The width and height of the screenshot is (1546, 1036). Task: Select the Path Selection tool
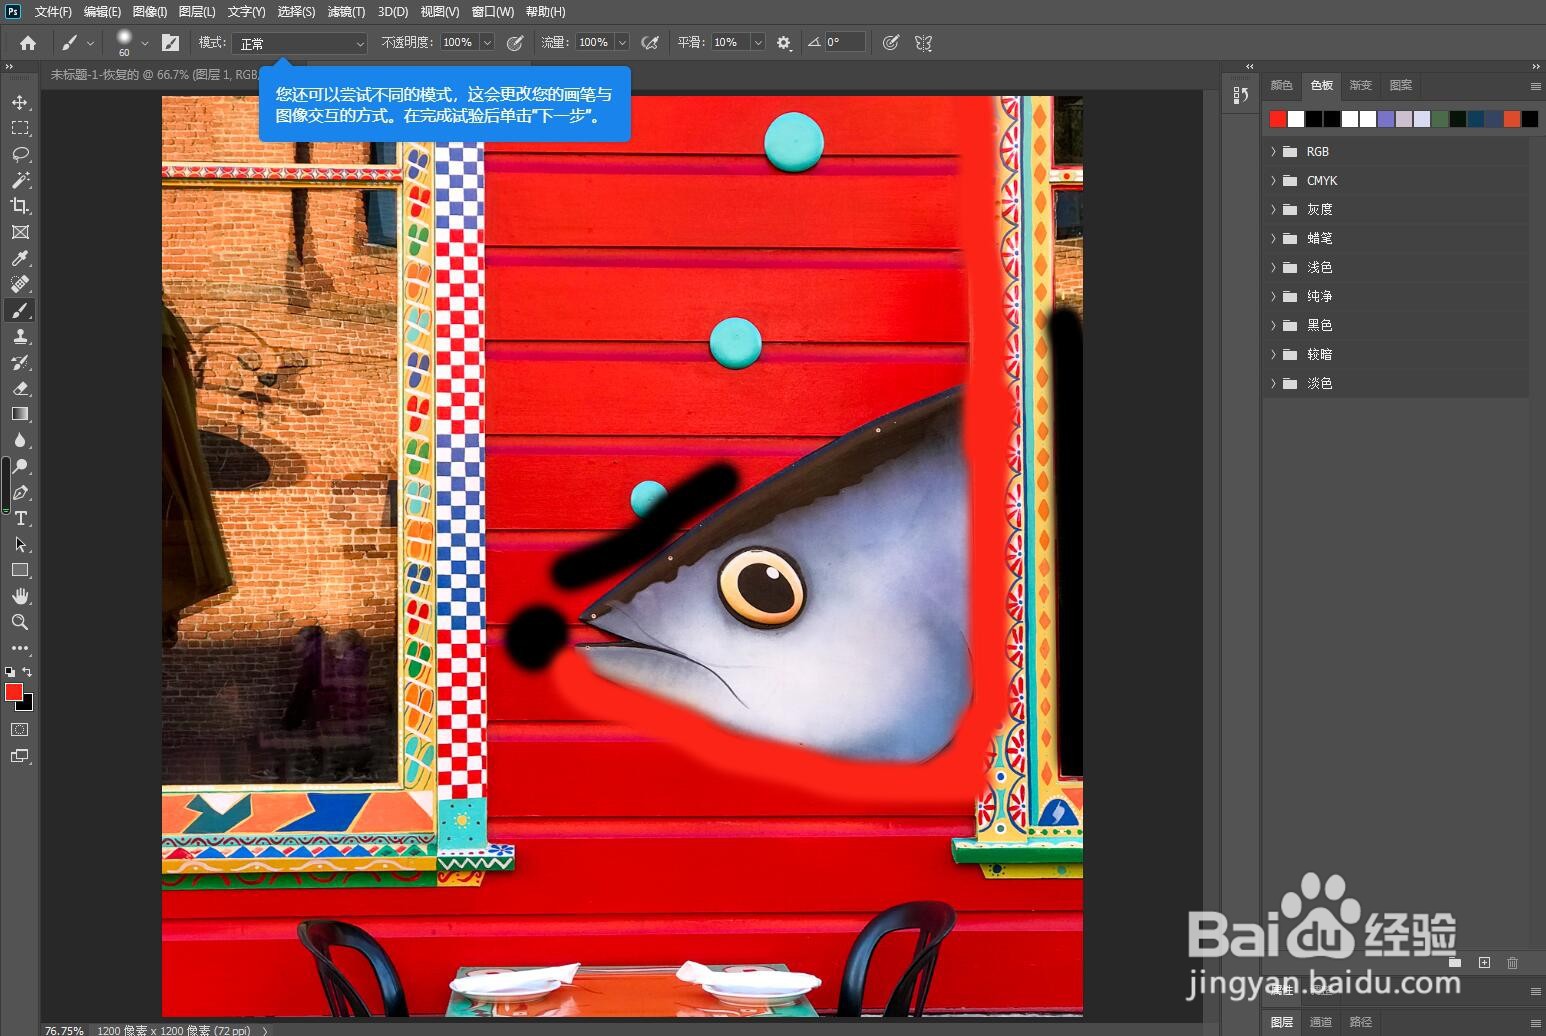20,544
